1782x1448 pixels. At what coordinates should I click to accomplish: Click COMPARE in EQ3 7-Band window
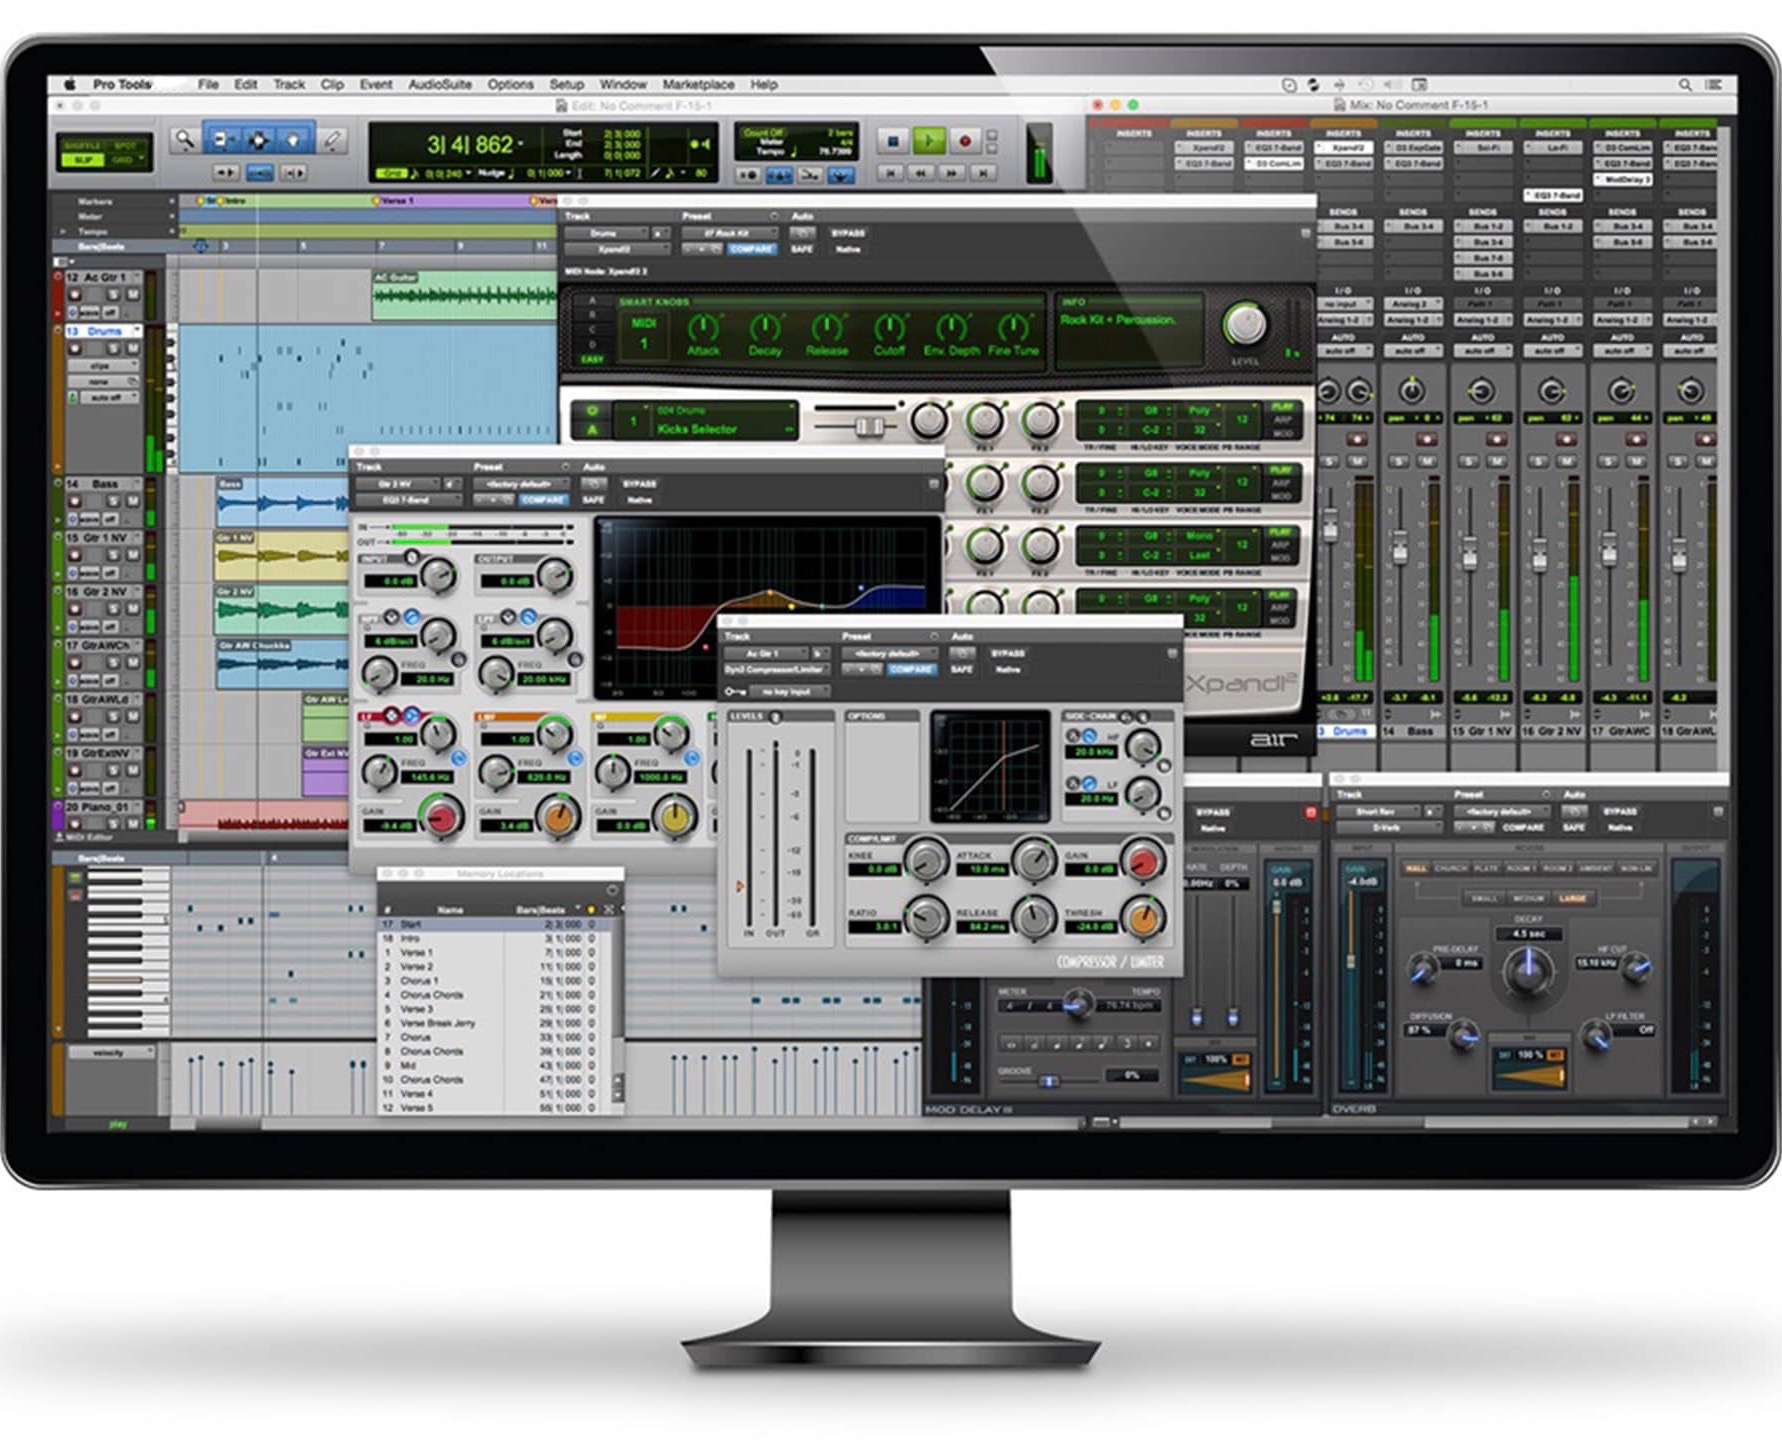(x=544, y=500)
